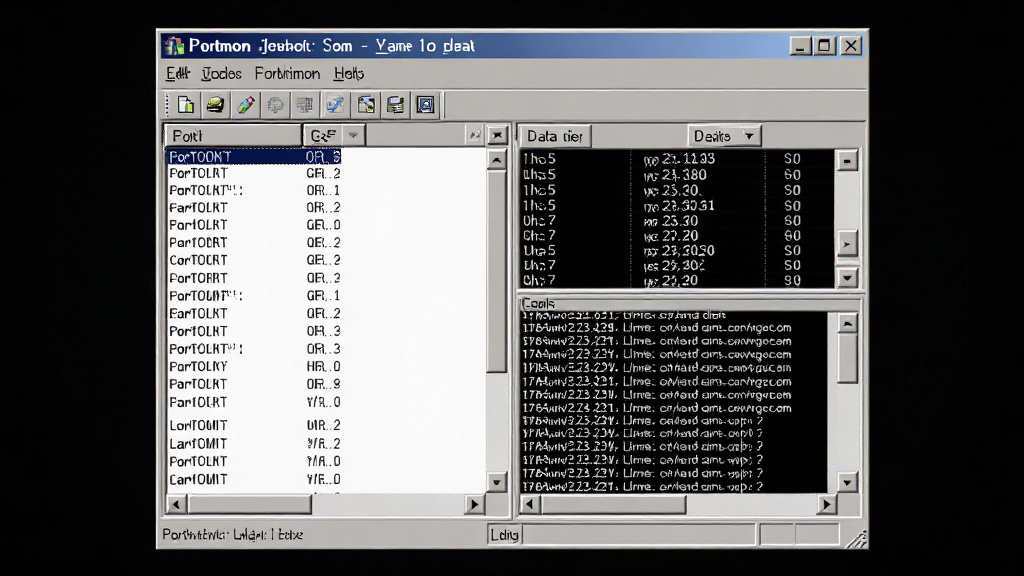Click the port list vertical scrollbar thumb
The height and width of the screenshot is (576, 1024).
click(496, 271)
